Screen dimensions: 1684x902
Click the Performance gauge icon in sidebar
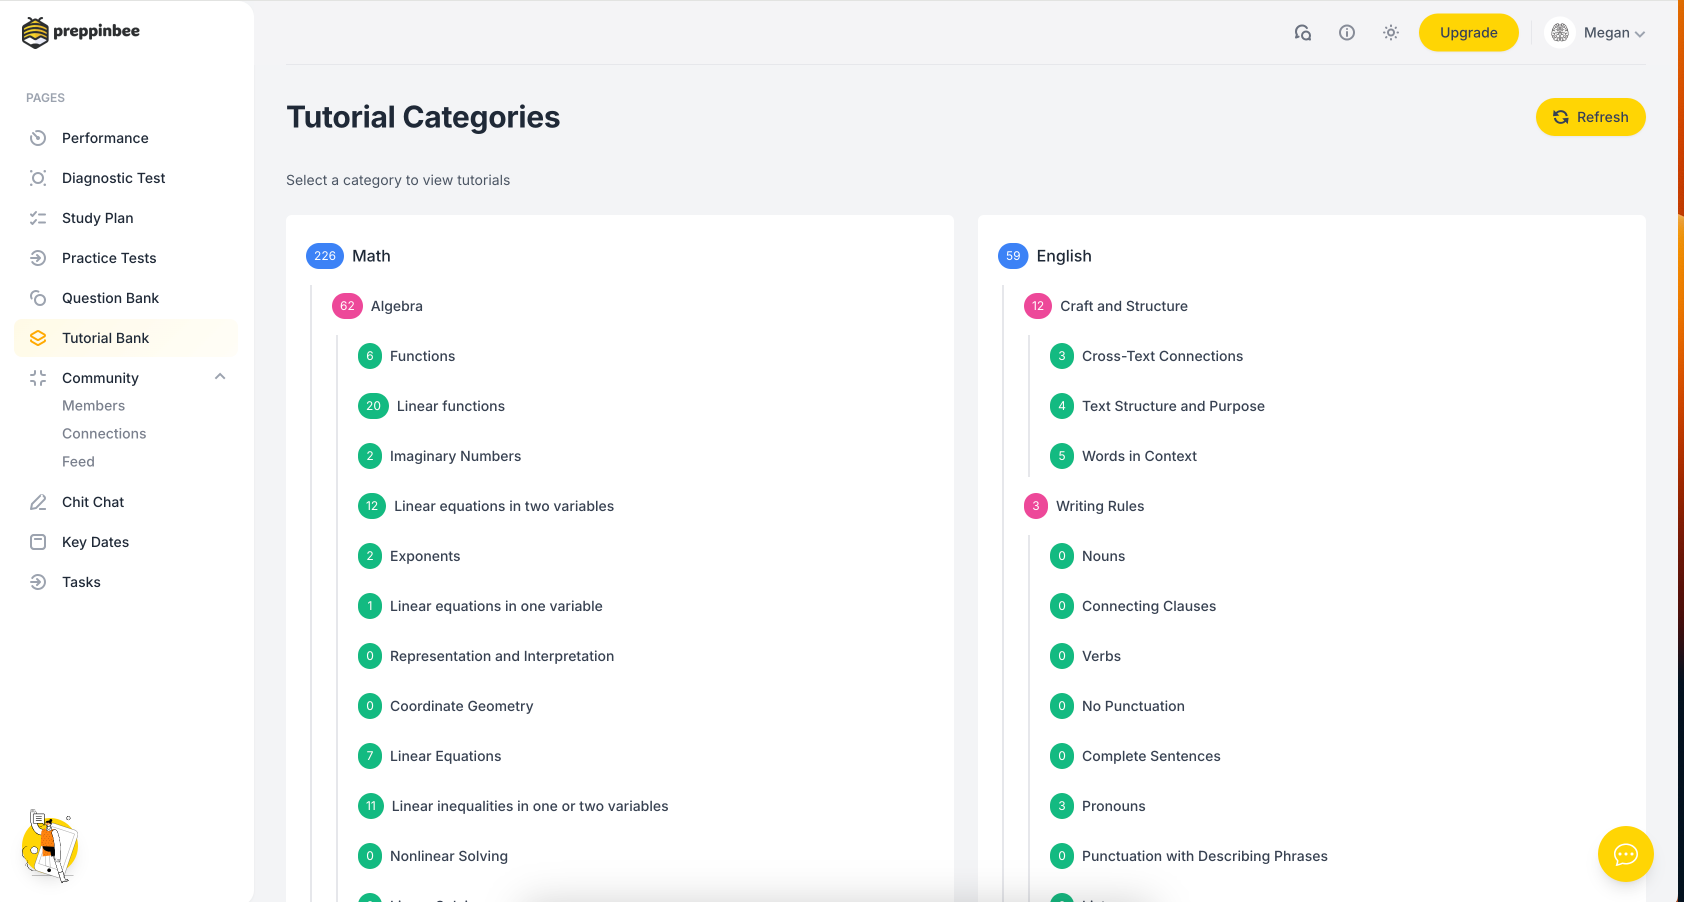click(x=38, y=138)
